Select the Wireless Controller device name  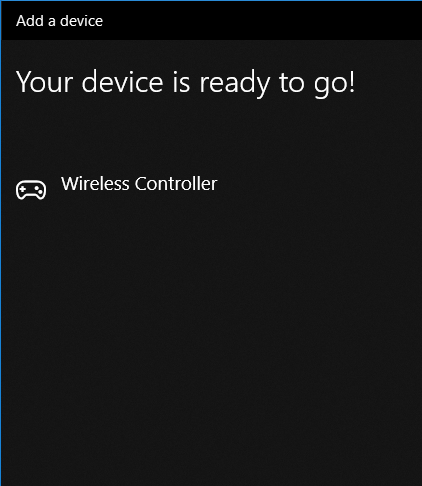coord(139,184)
